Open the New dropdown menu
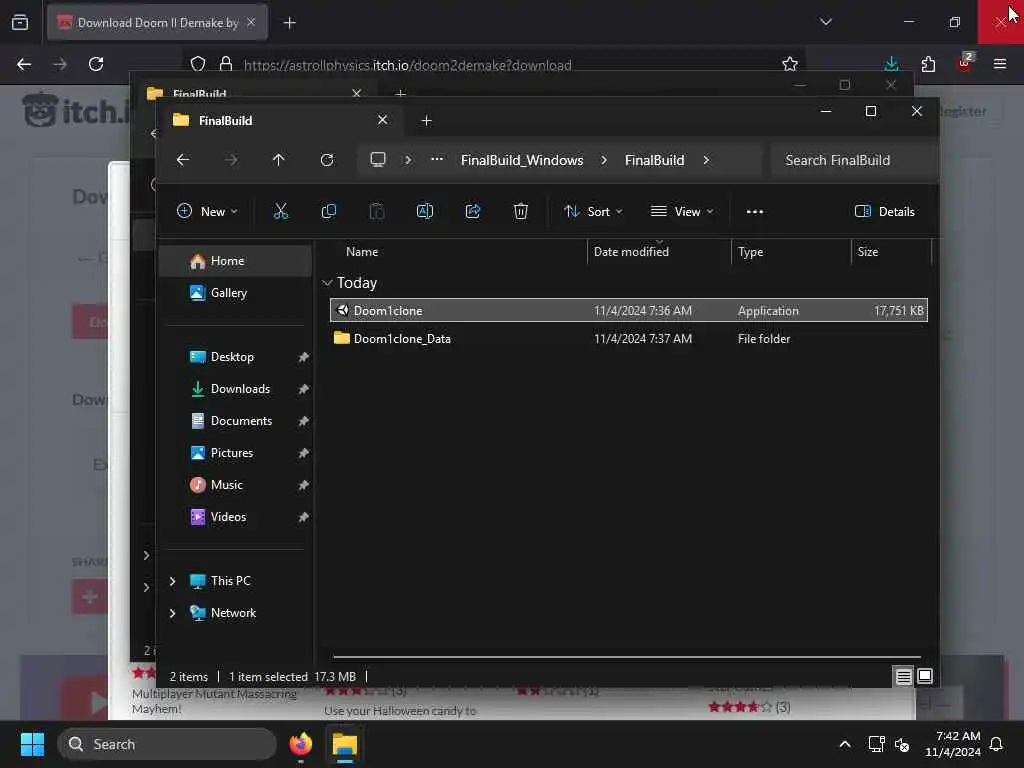The image size is (1024, 768). pyautogui.click(x=207, y=212)
